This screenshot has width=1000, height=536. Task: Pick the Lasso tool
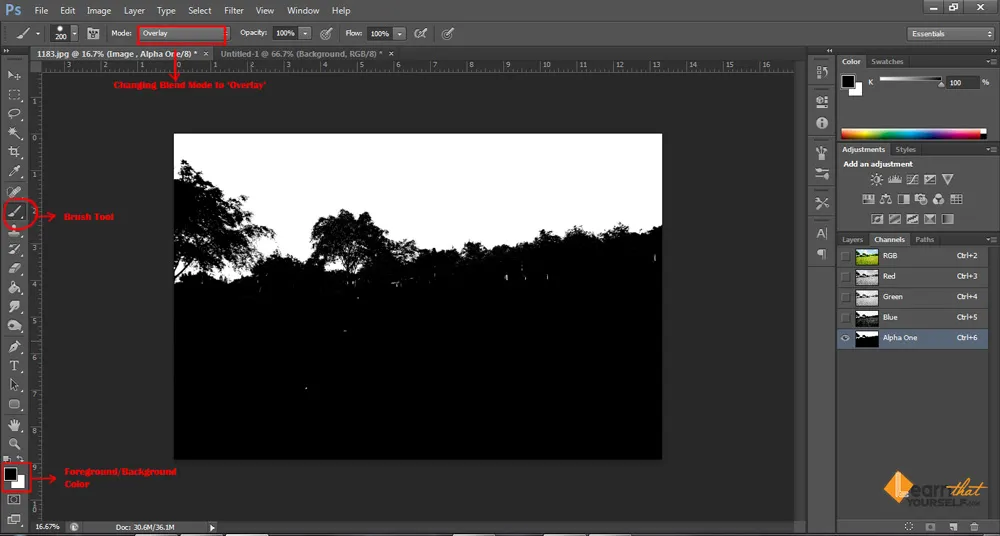[15, 114]
